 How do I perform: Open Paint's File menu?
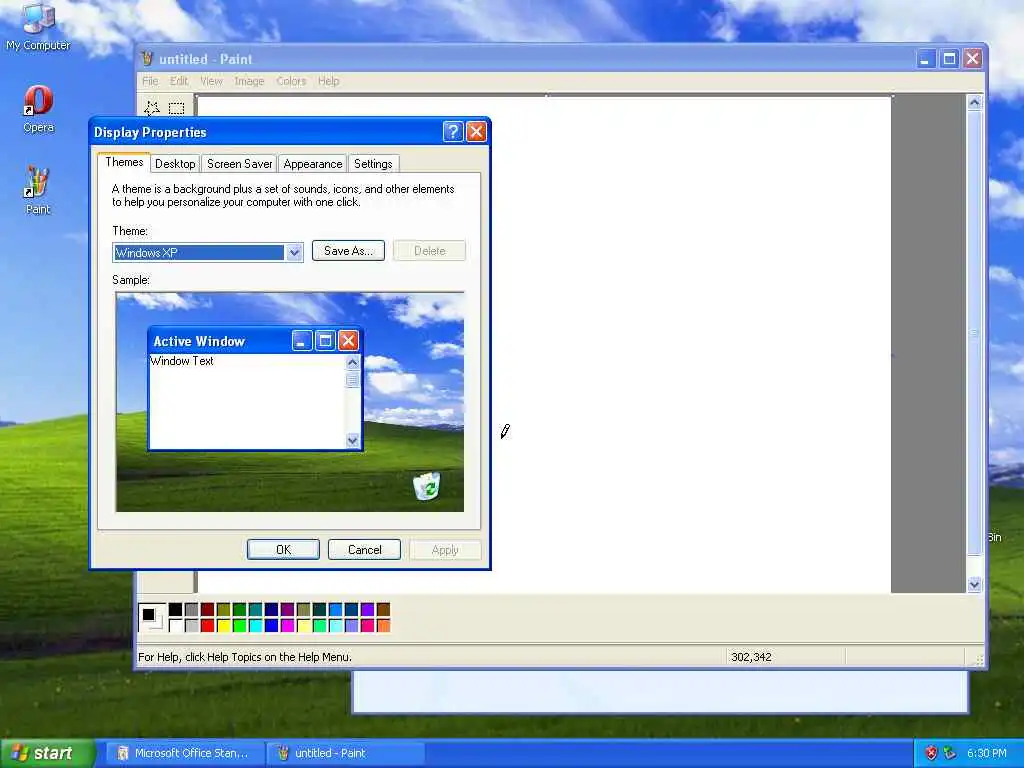click(x=150, y=81)
